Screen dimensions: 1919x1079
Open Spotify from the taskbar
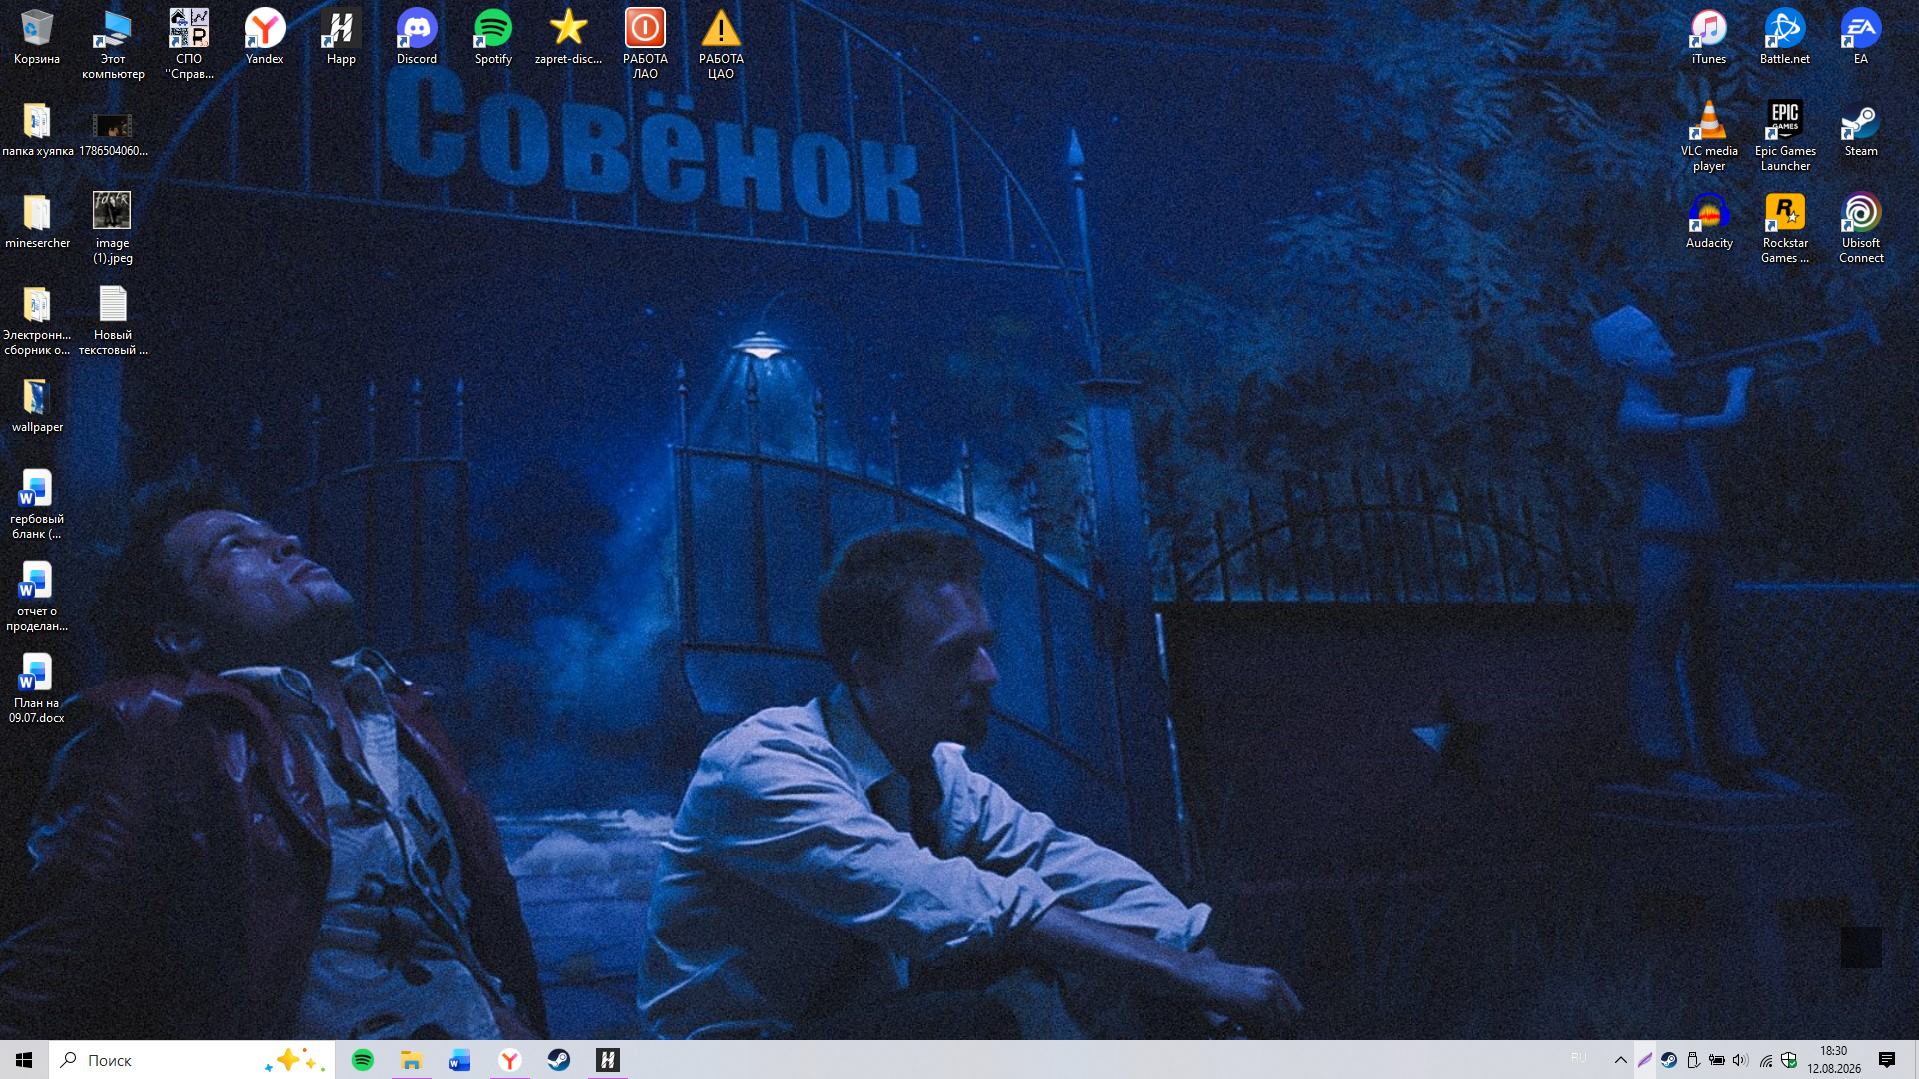coord(363,1060)
